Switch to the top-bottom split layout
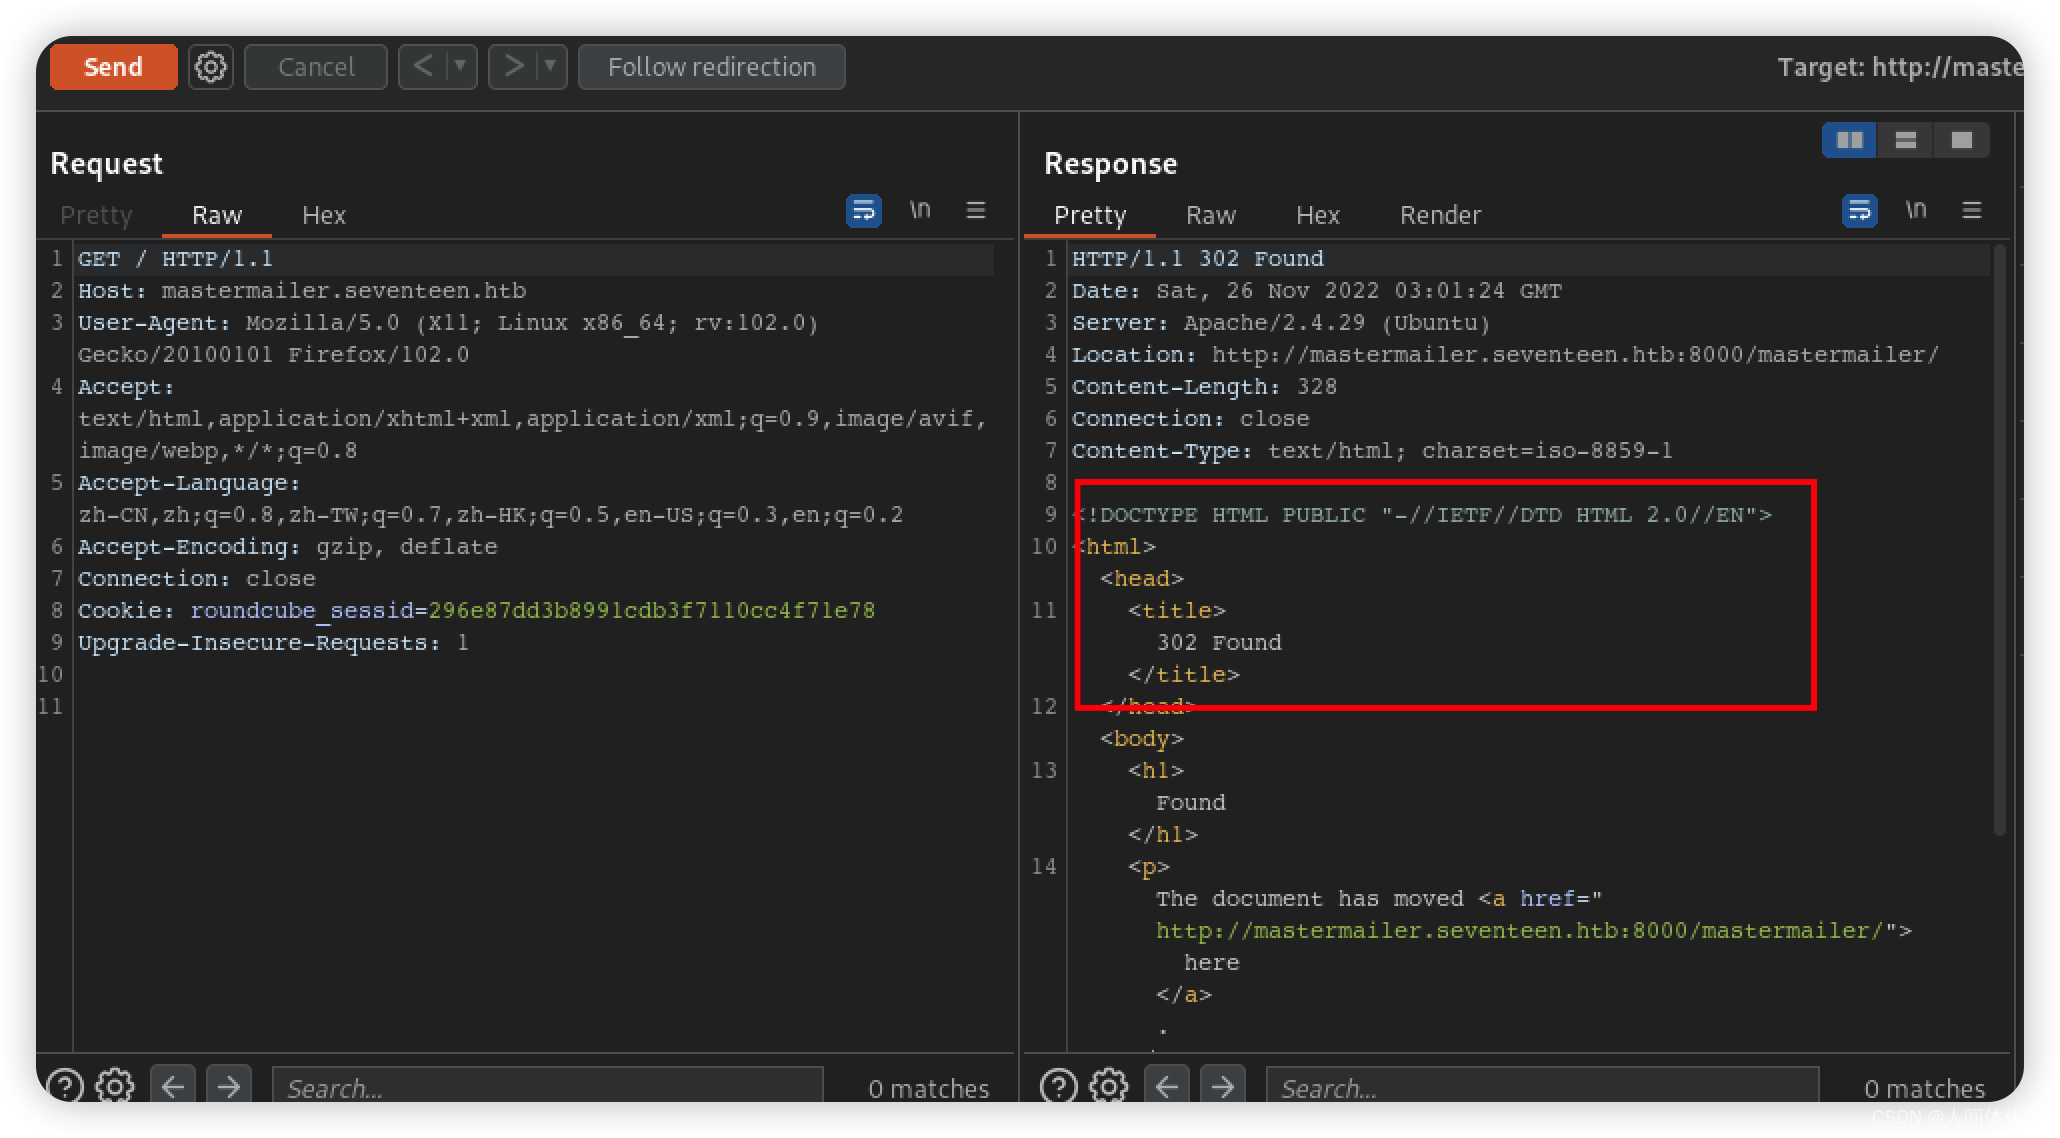 coord(1905,140)
